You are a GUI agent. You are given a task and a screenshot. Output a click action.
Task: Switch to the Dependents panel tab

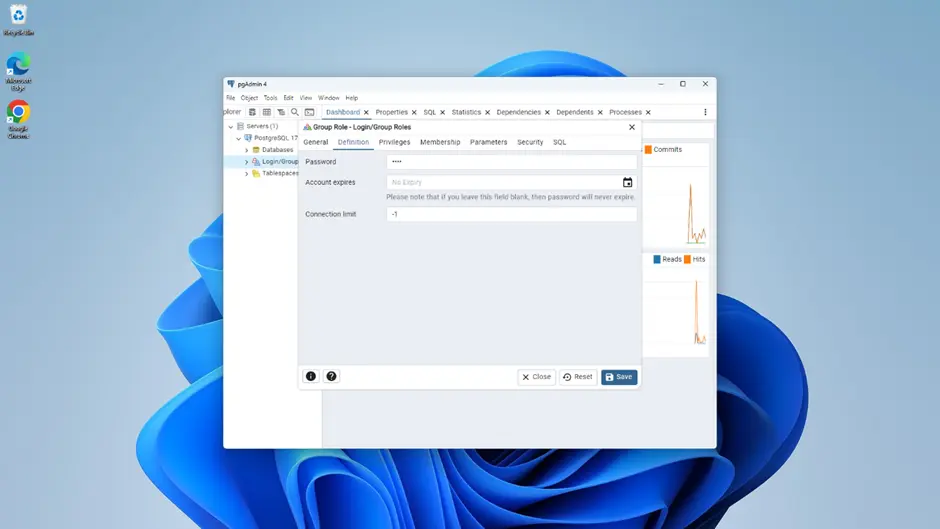click(575, 112)
